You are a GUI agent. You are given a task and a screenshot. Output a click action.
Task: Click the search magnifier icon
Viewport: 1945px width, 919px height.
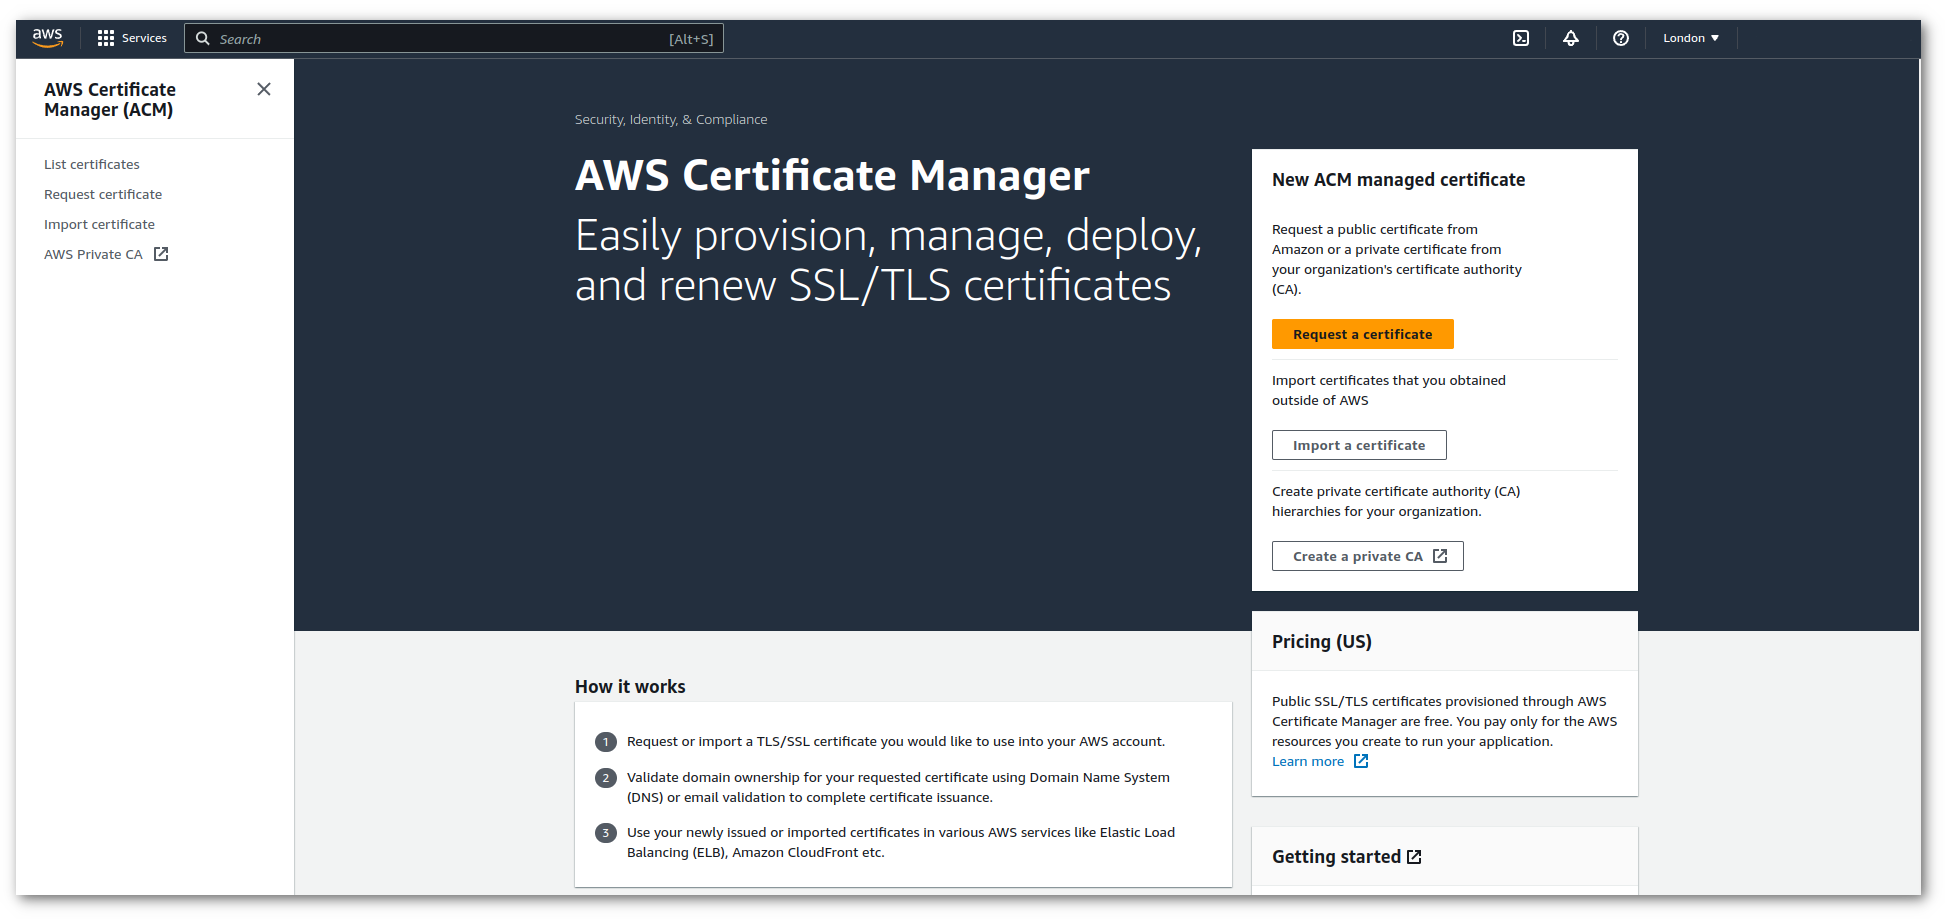click(203, 38)
